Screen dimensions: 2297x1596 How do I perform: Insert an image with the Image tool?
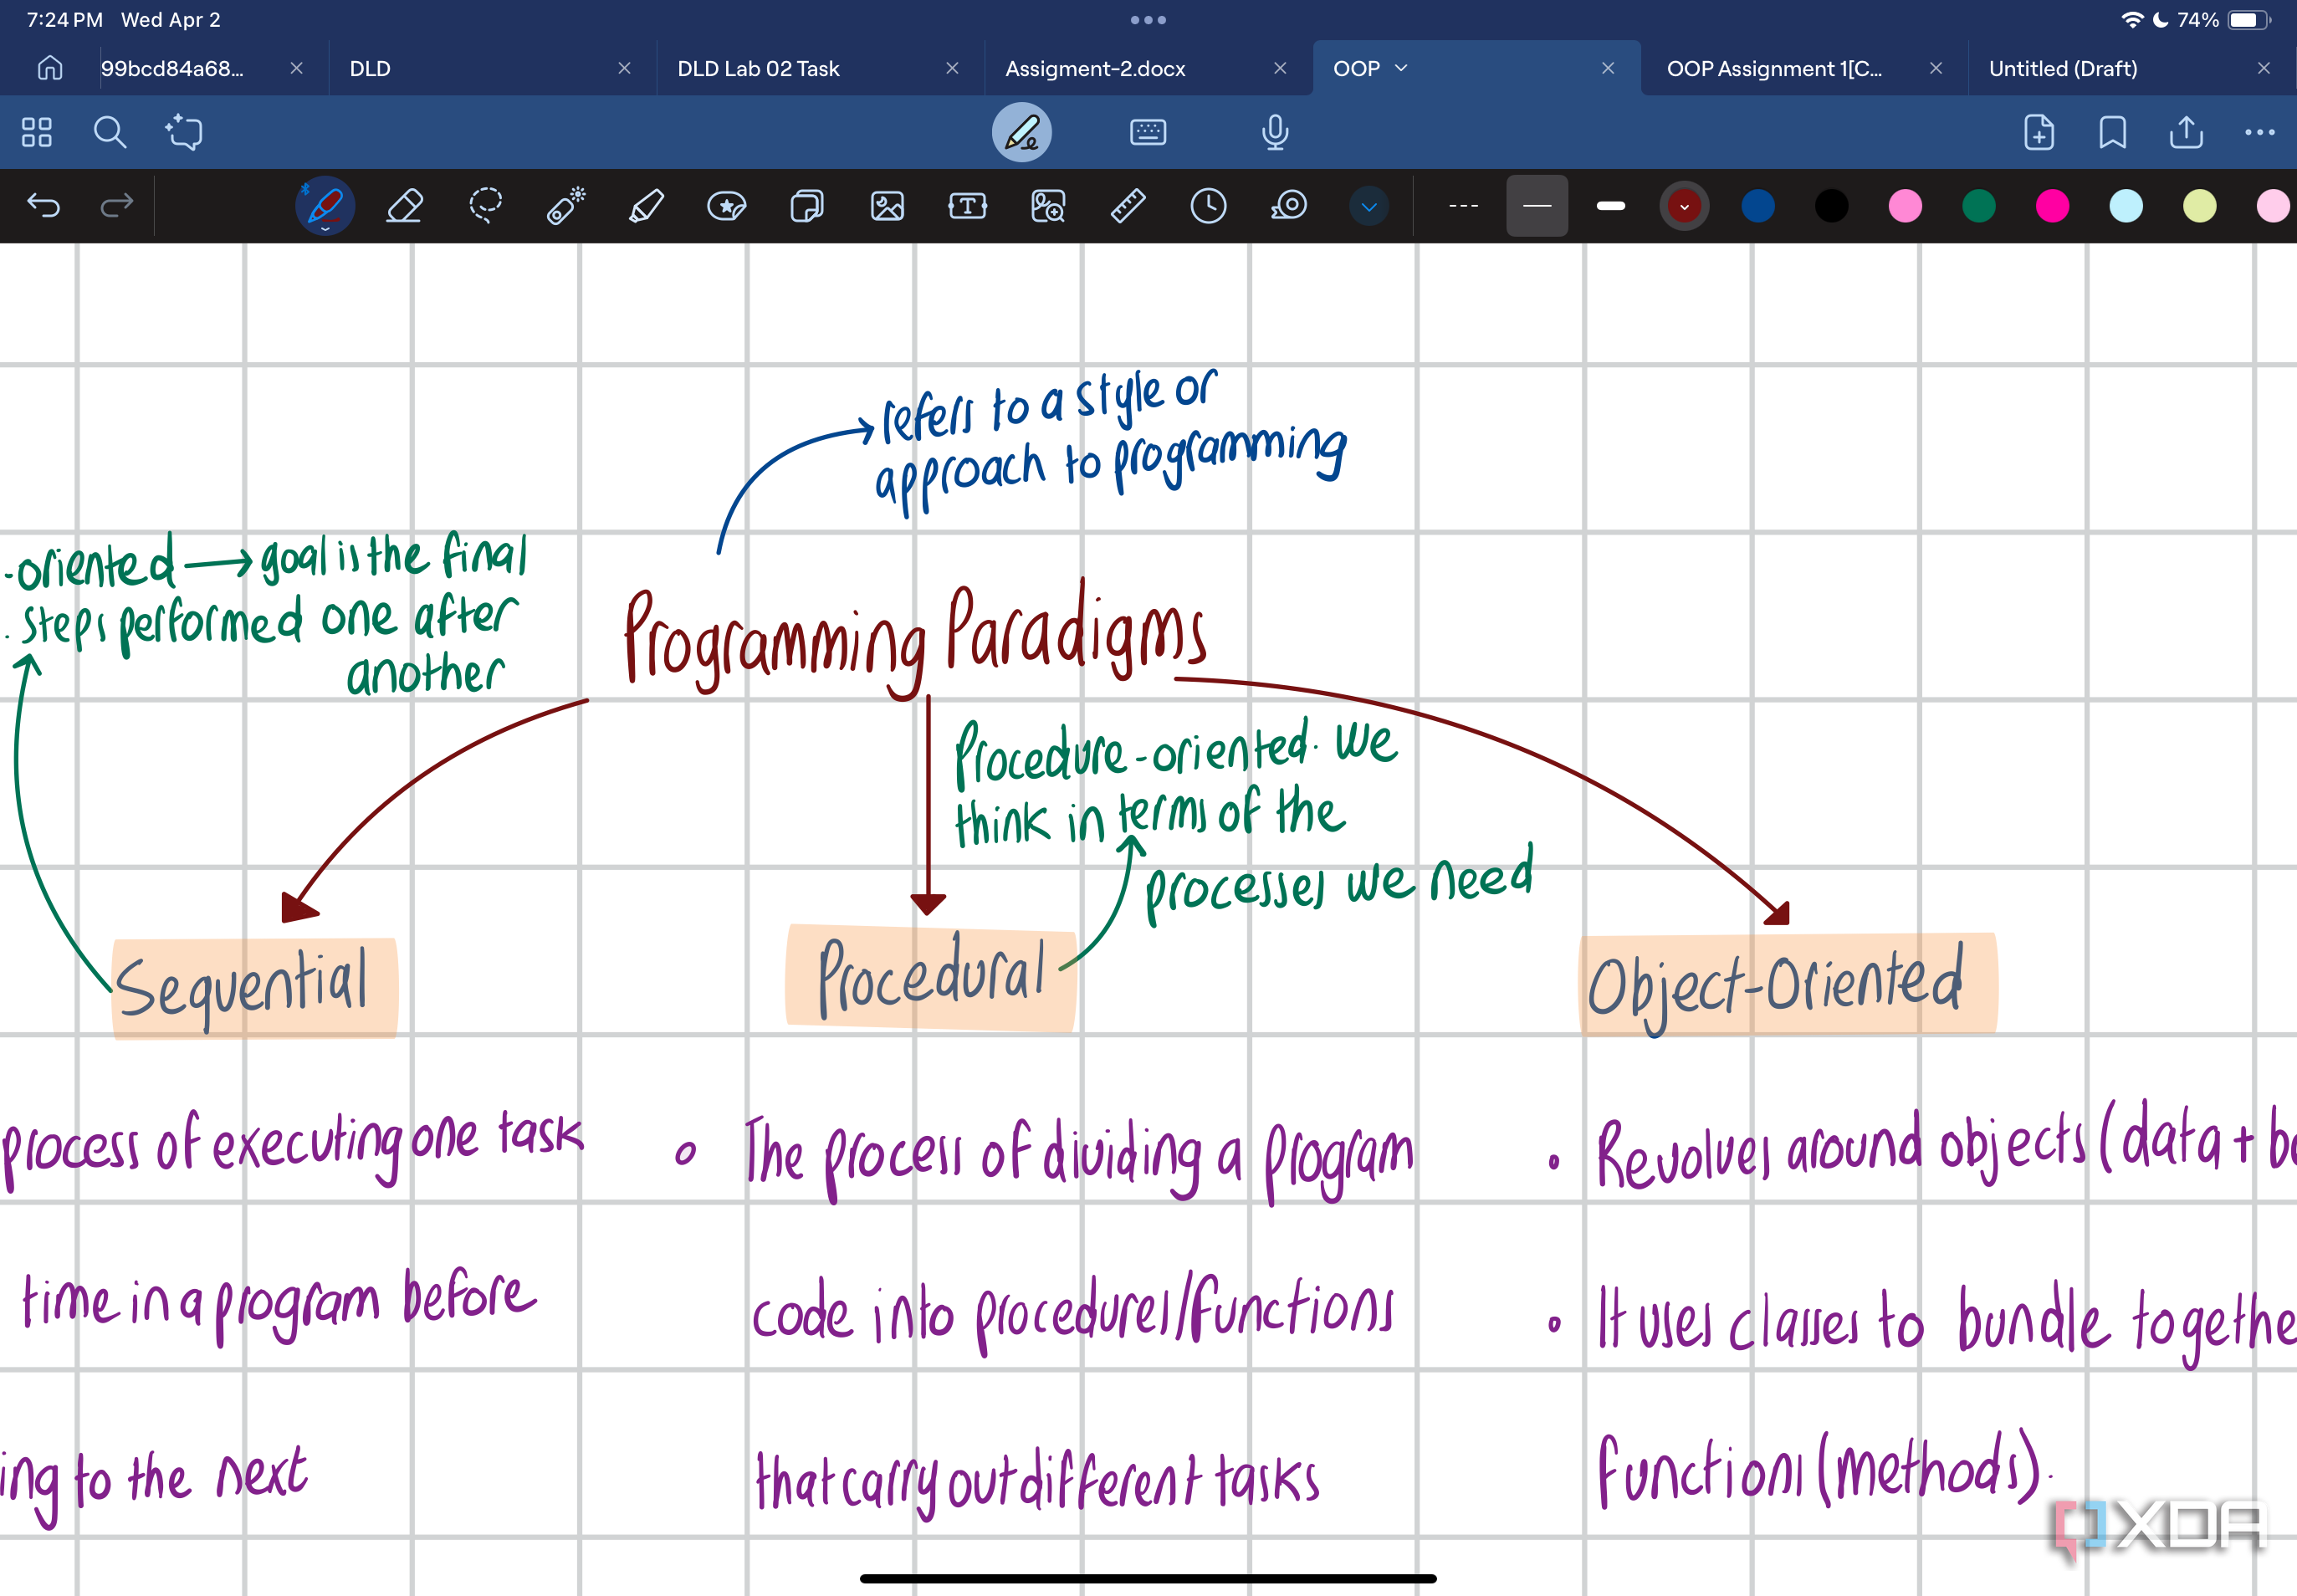(x=887, y=206)
